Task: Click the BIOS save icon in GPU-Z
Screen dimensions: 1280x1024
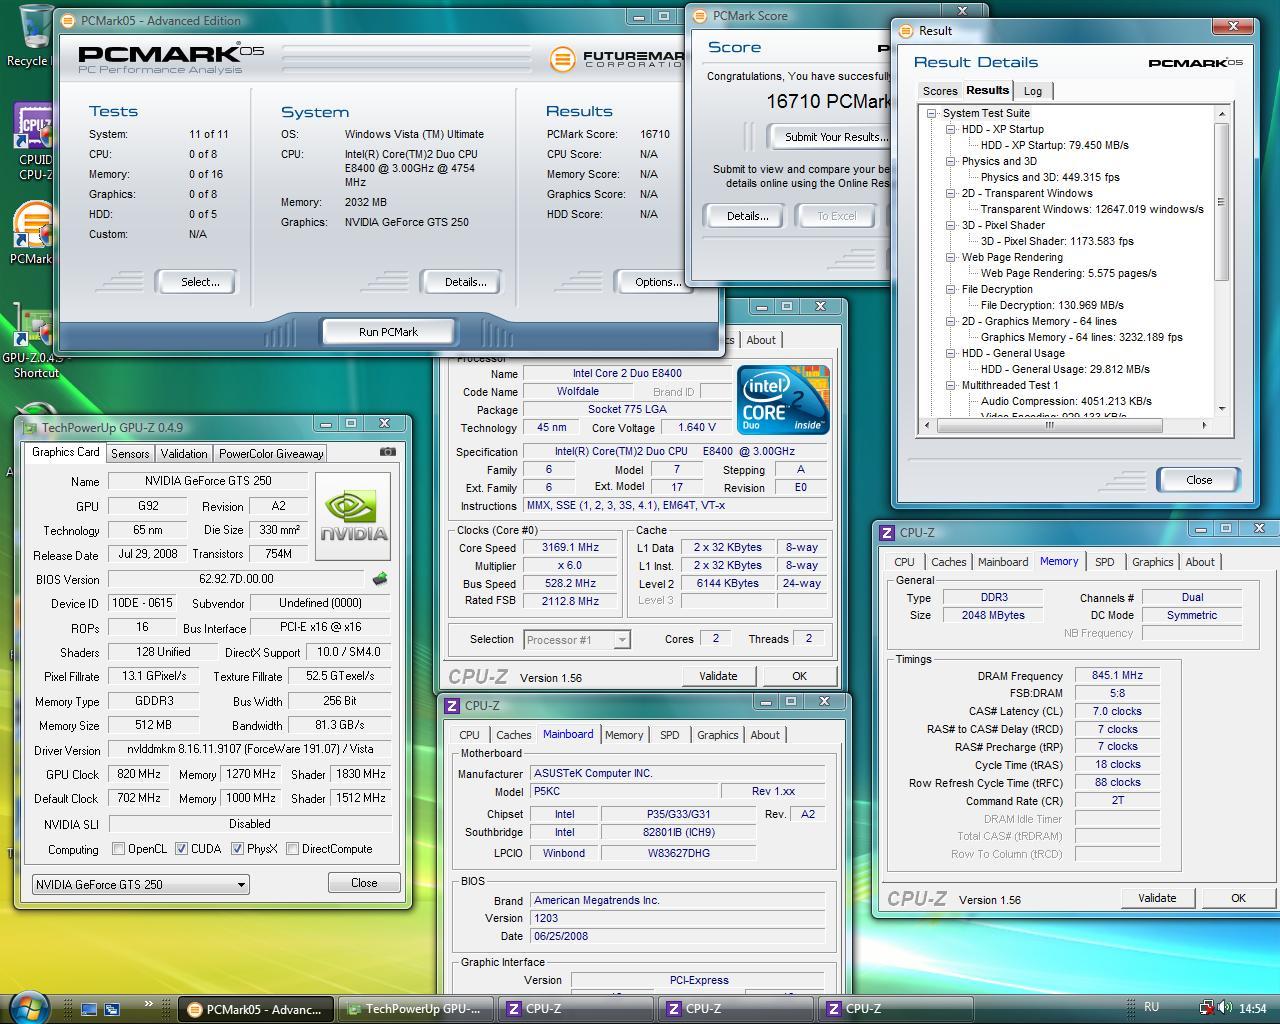Action: tap(379, 579)
